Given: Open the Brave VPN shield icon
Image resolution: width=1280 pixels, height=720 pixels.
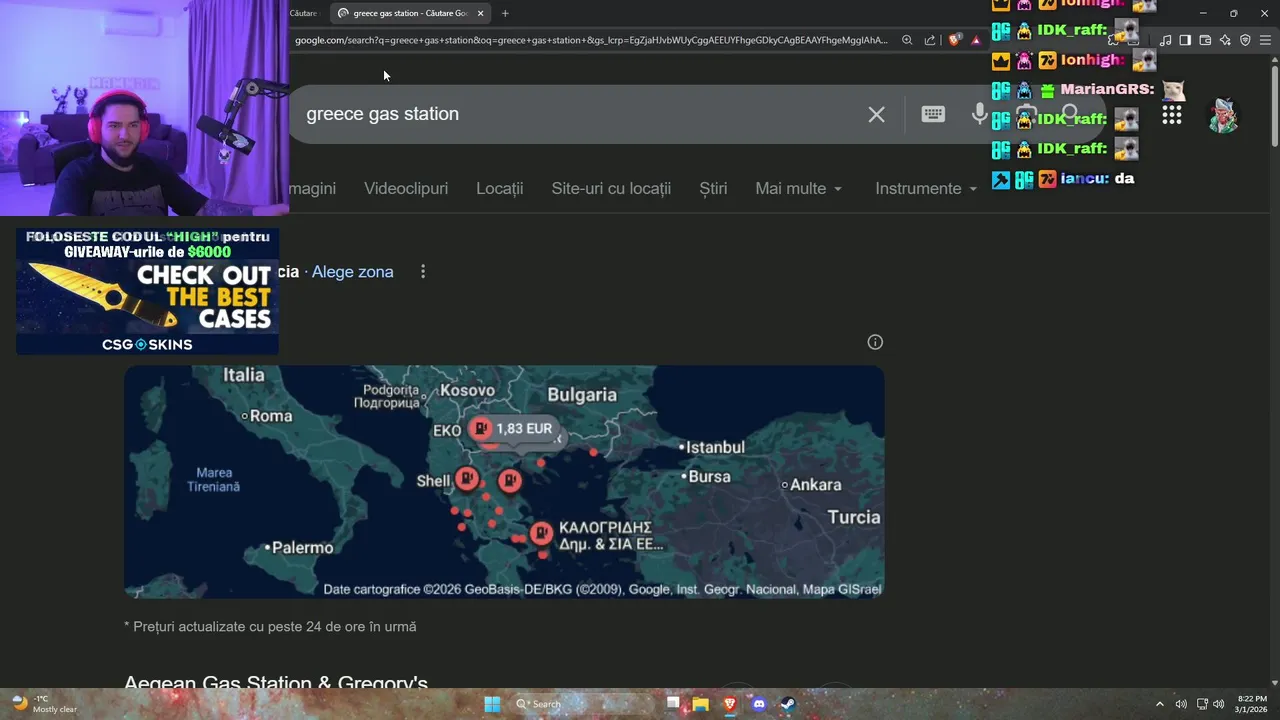Looking at the screenshot, I should 1245,40.
